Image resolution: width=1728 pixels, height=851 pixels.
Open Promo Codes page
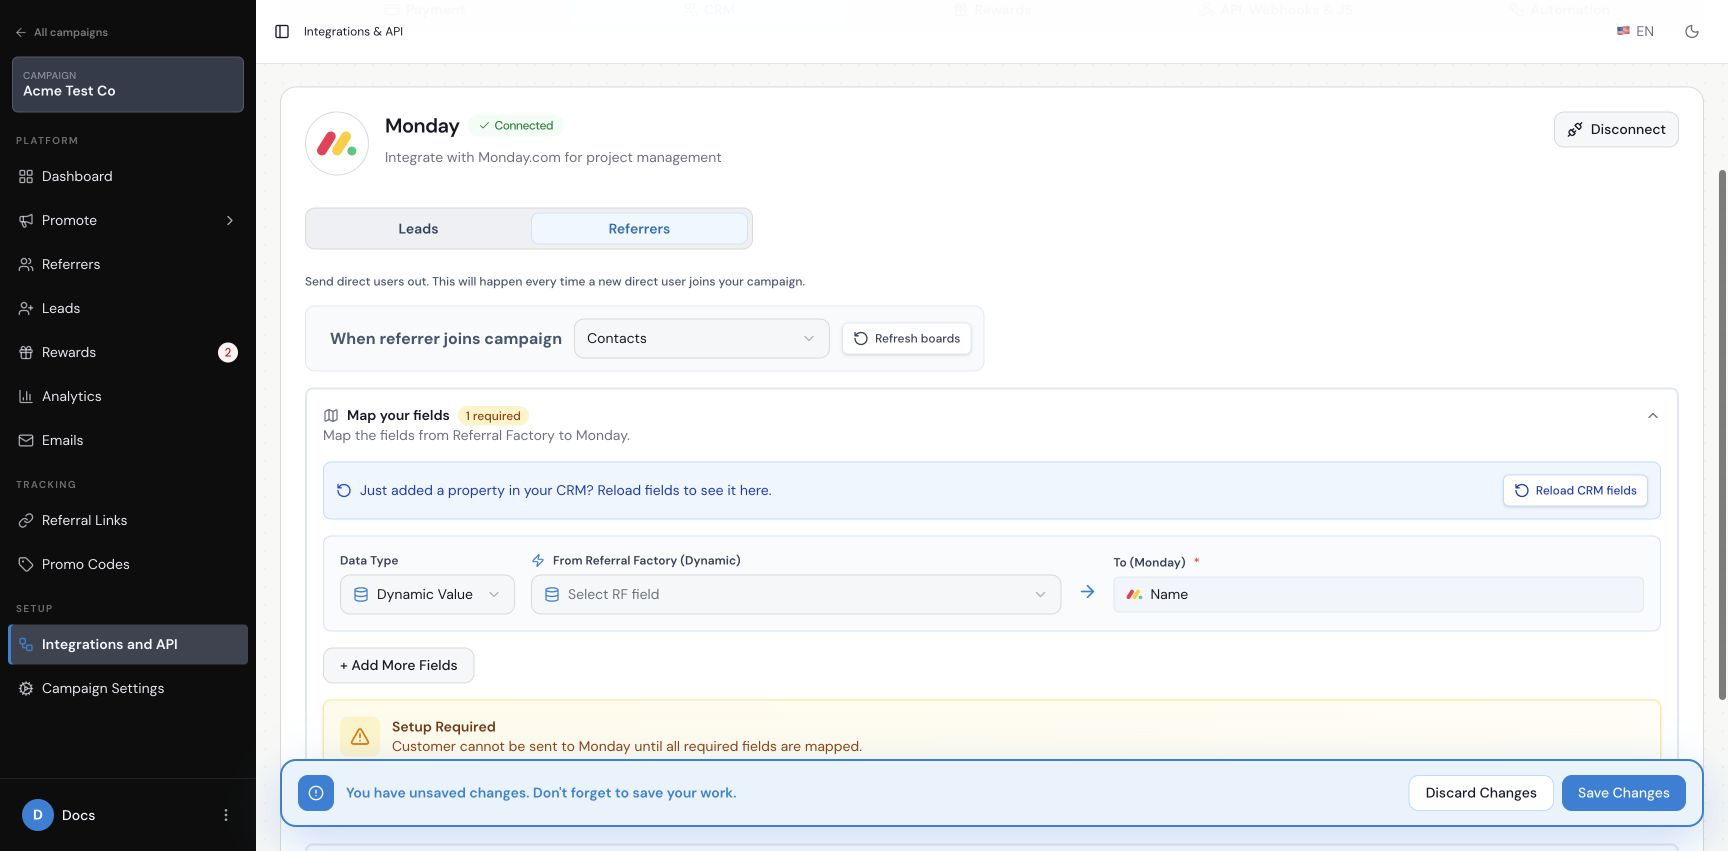[x=128, y=564]
